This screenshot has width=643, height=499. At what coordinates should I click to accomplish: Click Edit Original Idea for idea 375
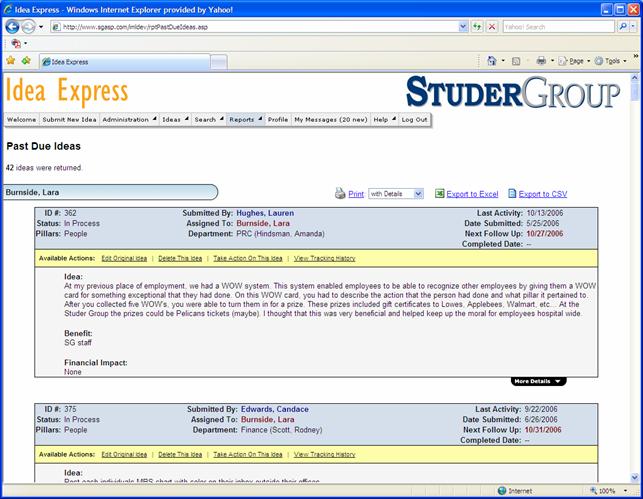pyautogui.click(x=124, y=454)
